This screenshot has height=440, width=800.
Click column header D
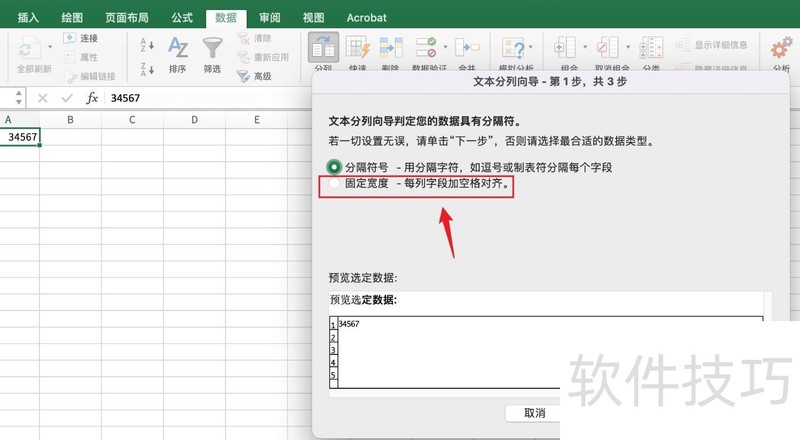pyautogui.click(x=194, y=120)
